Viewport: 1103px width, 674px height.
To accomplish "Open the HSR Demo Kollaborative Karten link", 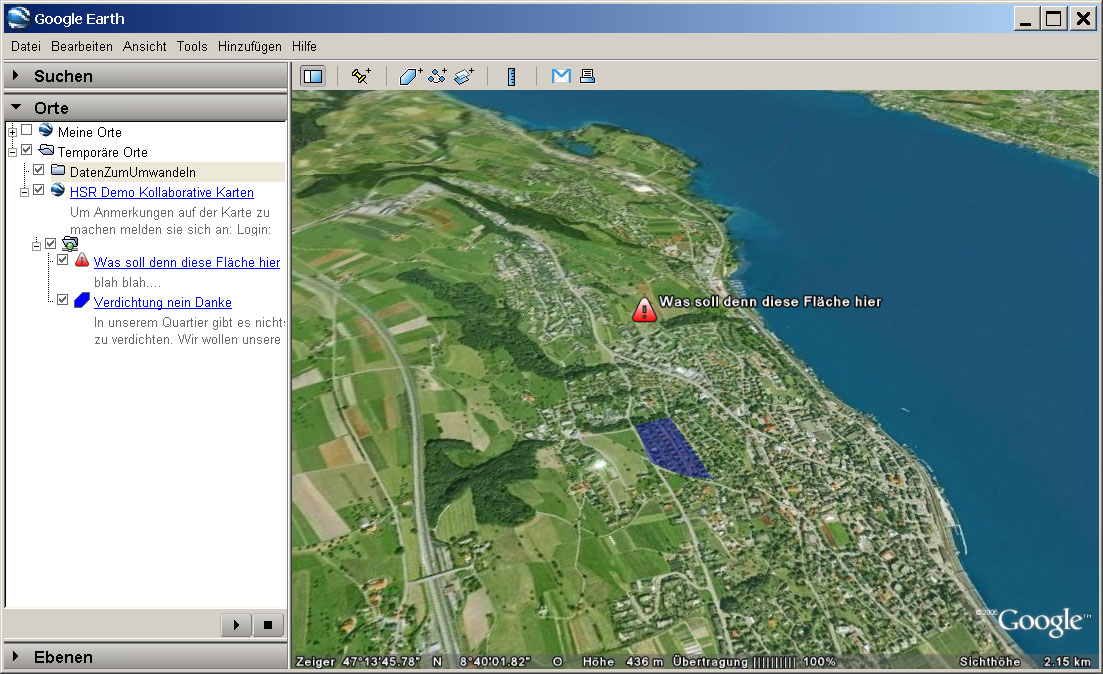I will point(161,192).
